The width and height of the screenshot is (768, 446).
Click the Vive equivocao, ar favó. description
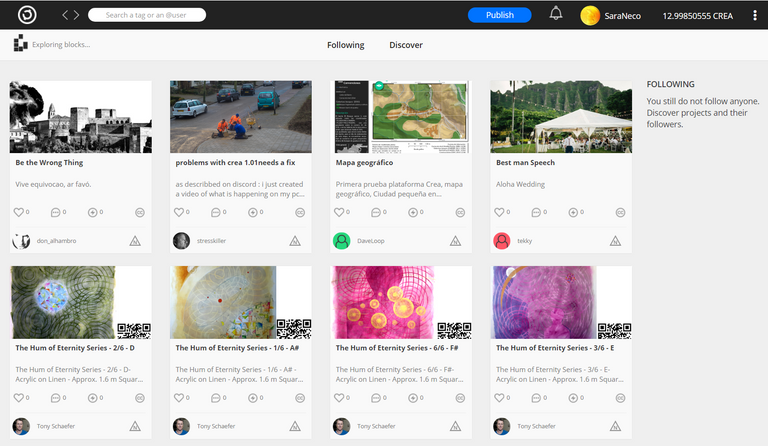pyautogui.click(x=53, y=185)
